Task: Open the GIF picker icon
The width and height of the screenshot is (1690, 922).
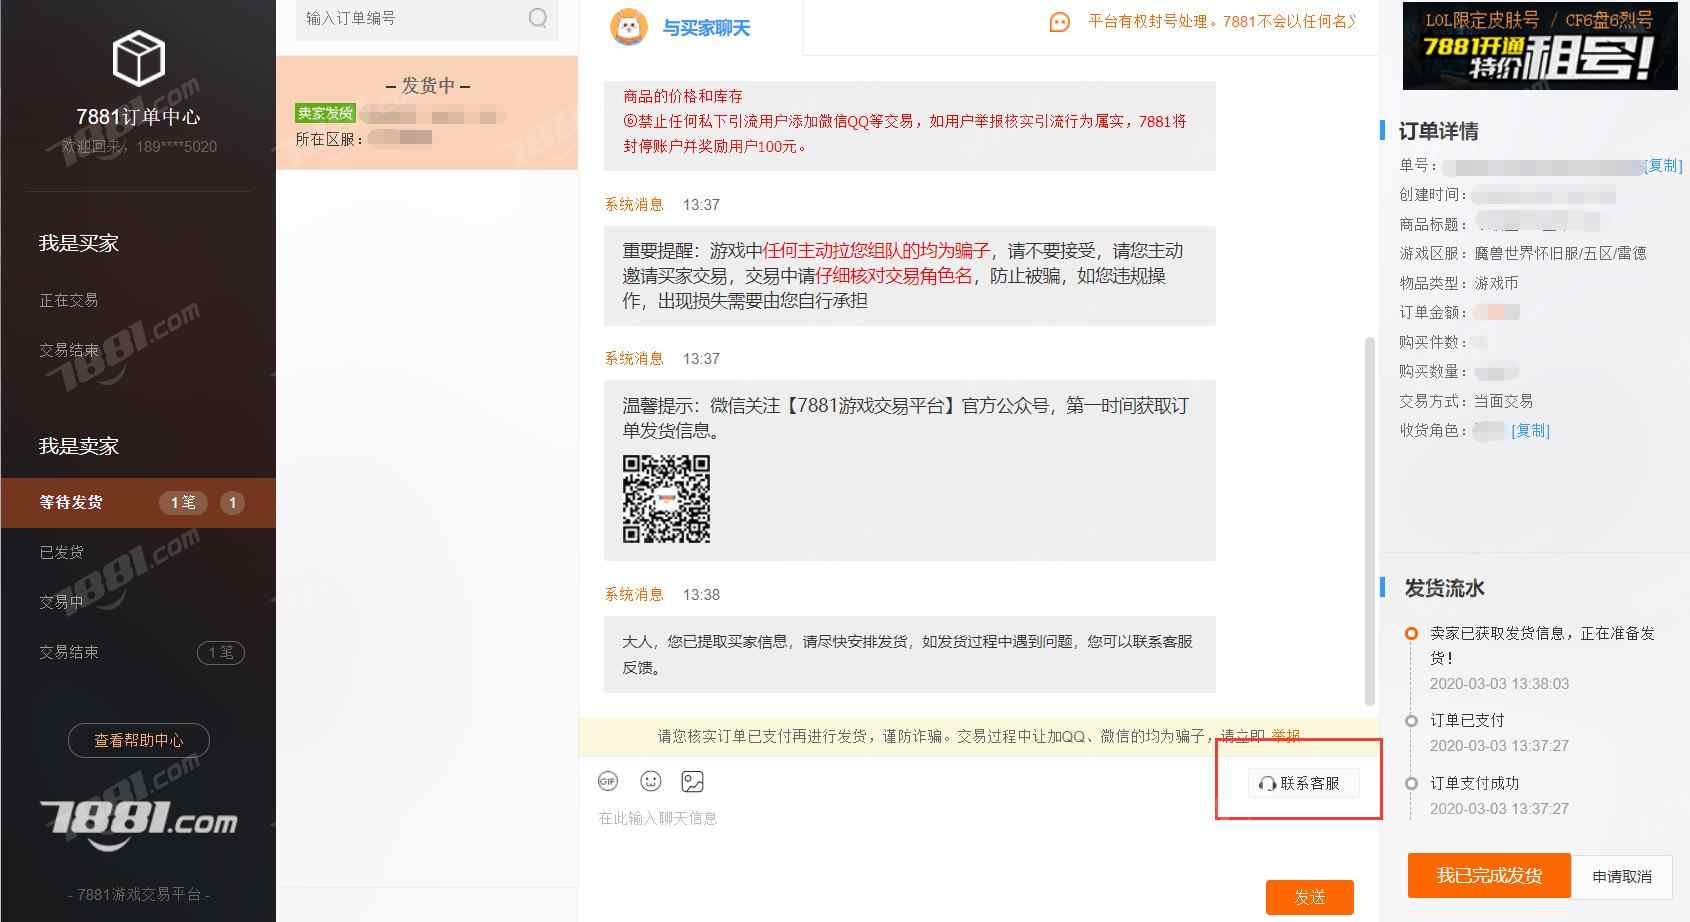Action: pyautogui.click(x=608, y=781)
